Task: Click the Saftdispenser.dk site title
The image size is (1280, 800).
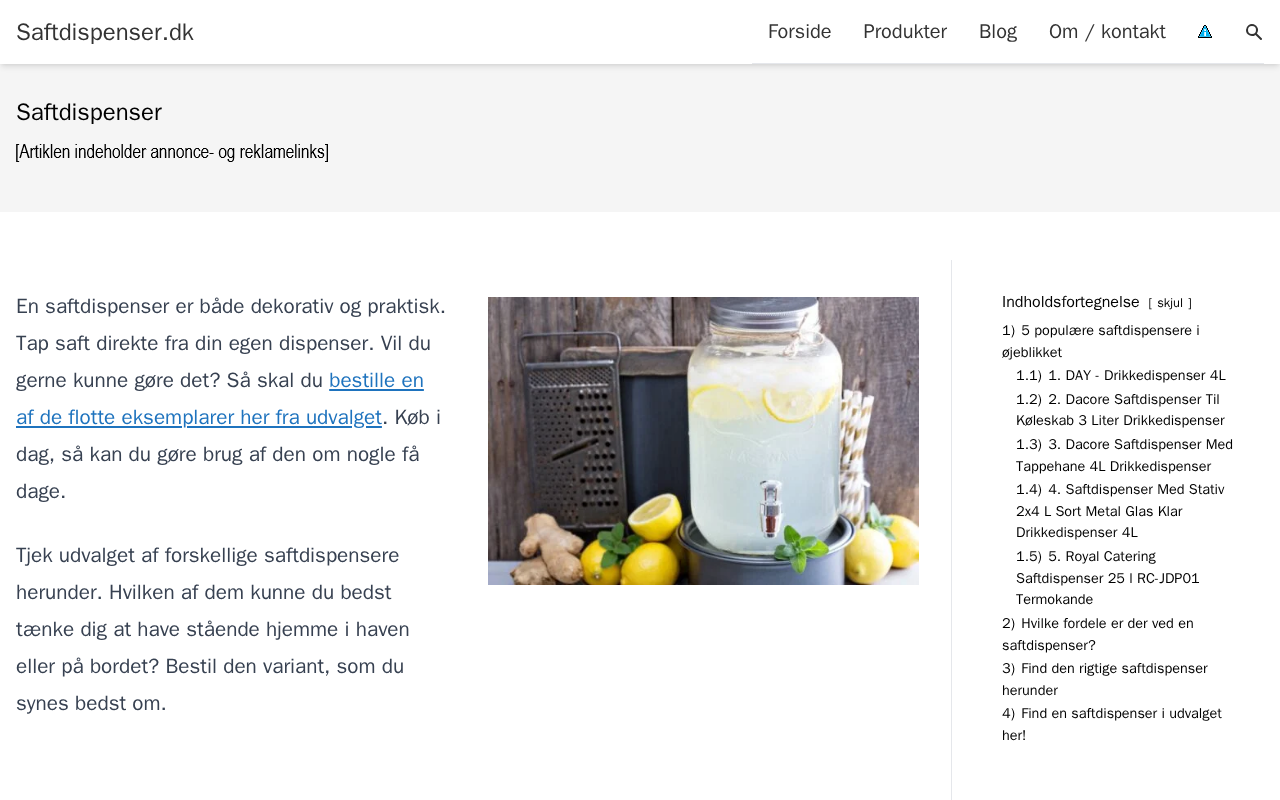Action: point(105,32)
